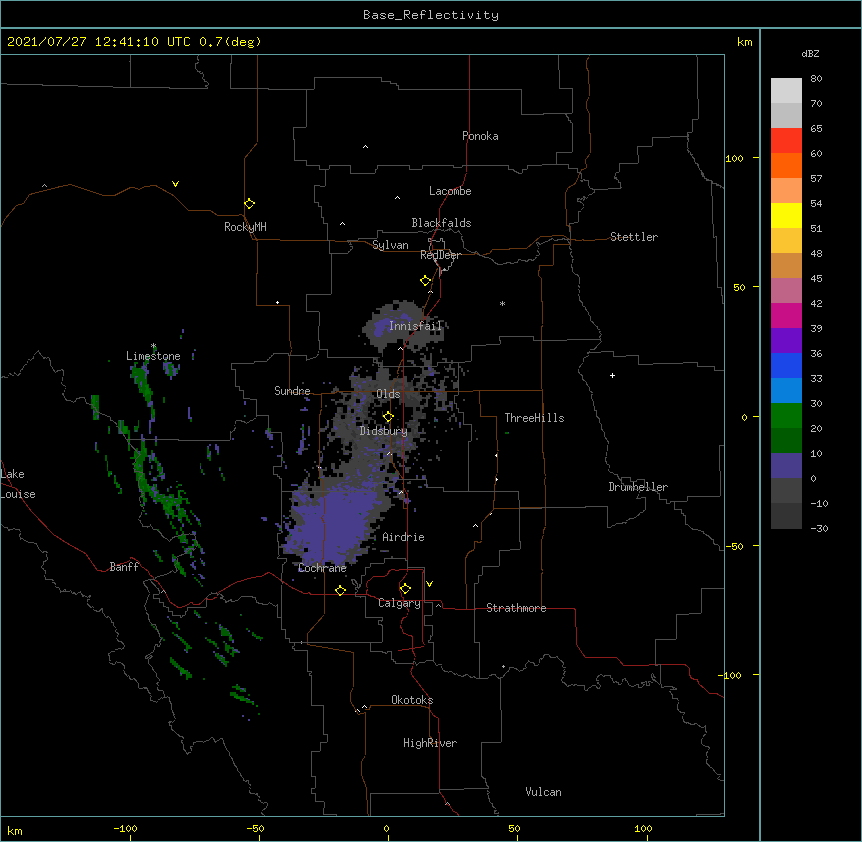862x842 pixels.
Task: Click the dBZ legend heading
Action: coord(810,54)
